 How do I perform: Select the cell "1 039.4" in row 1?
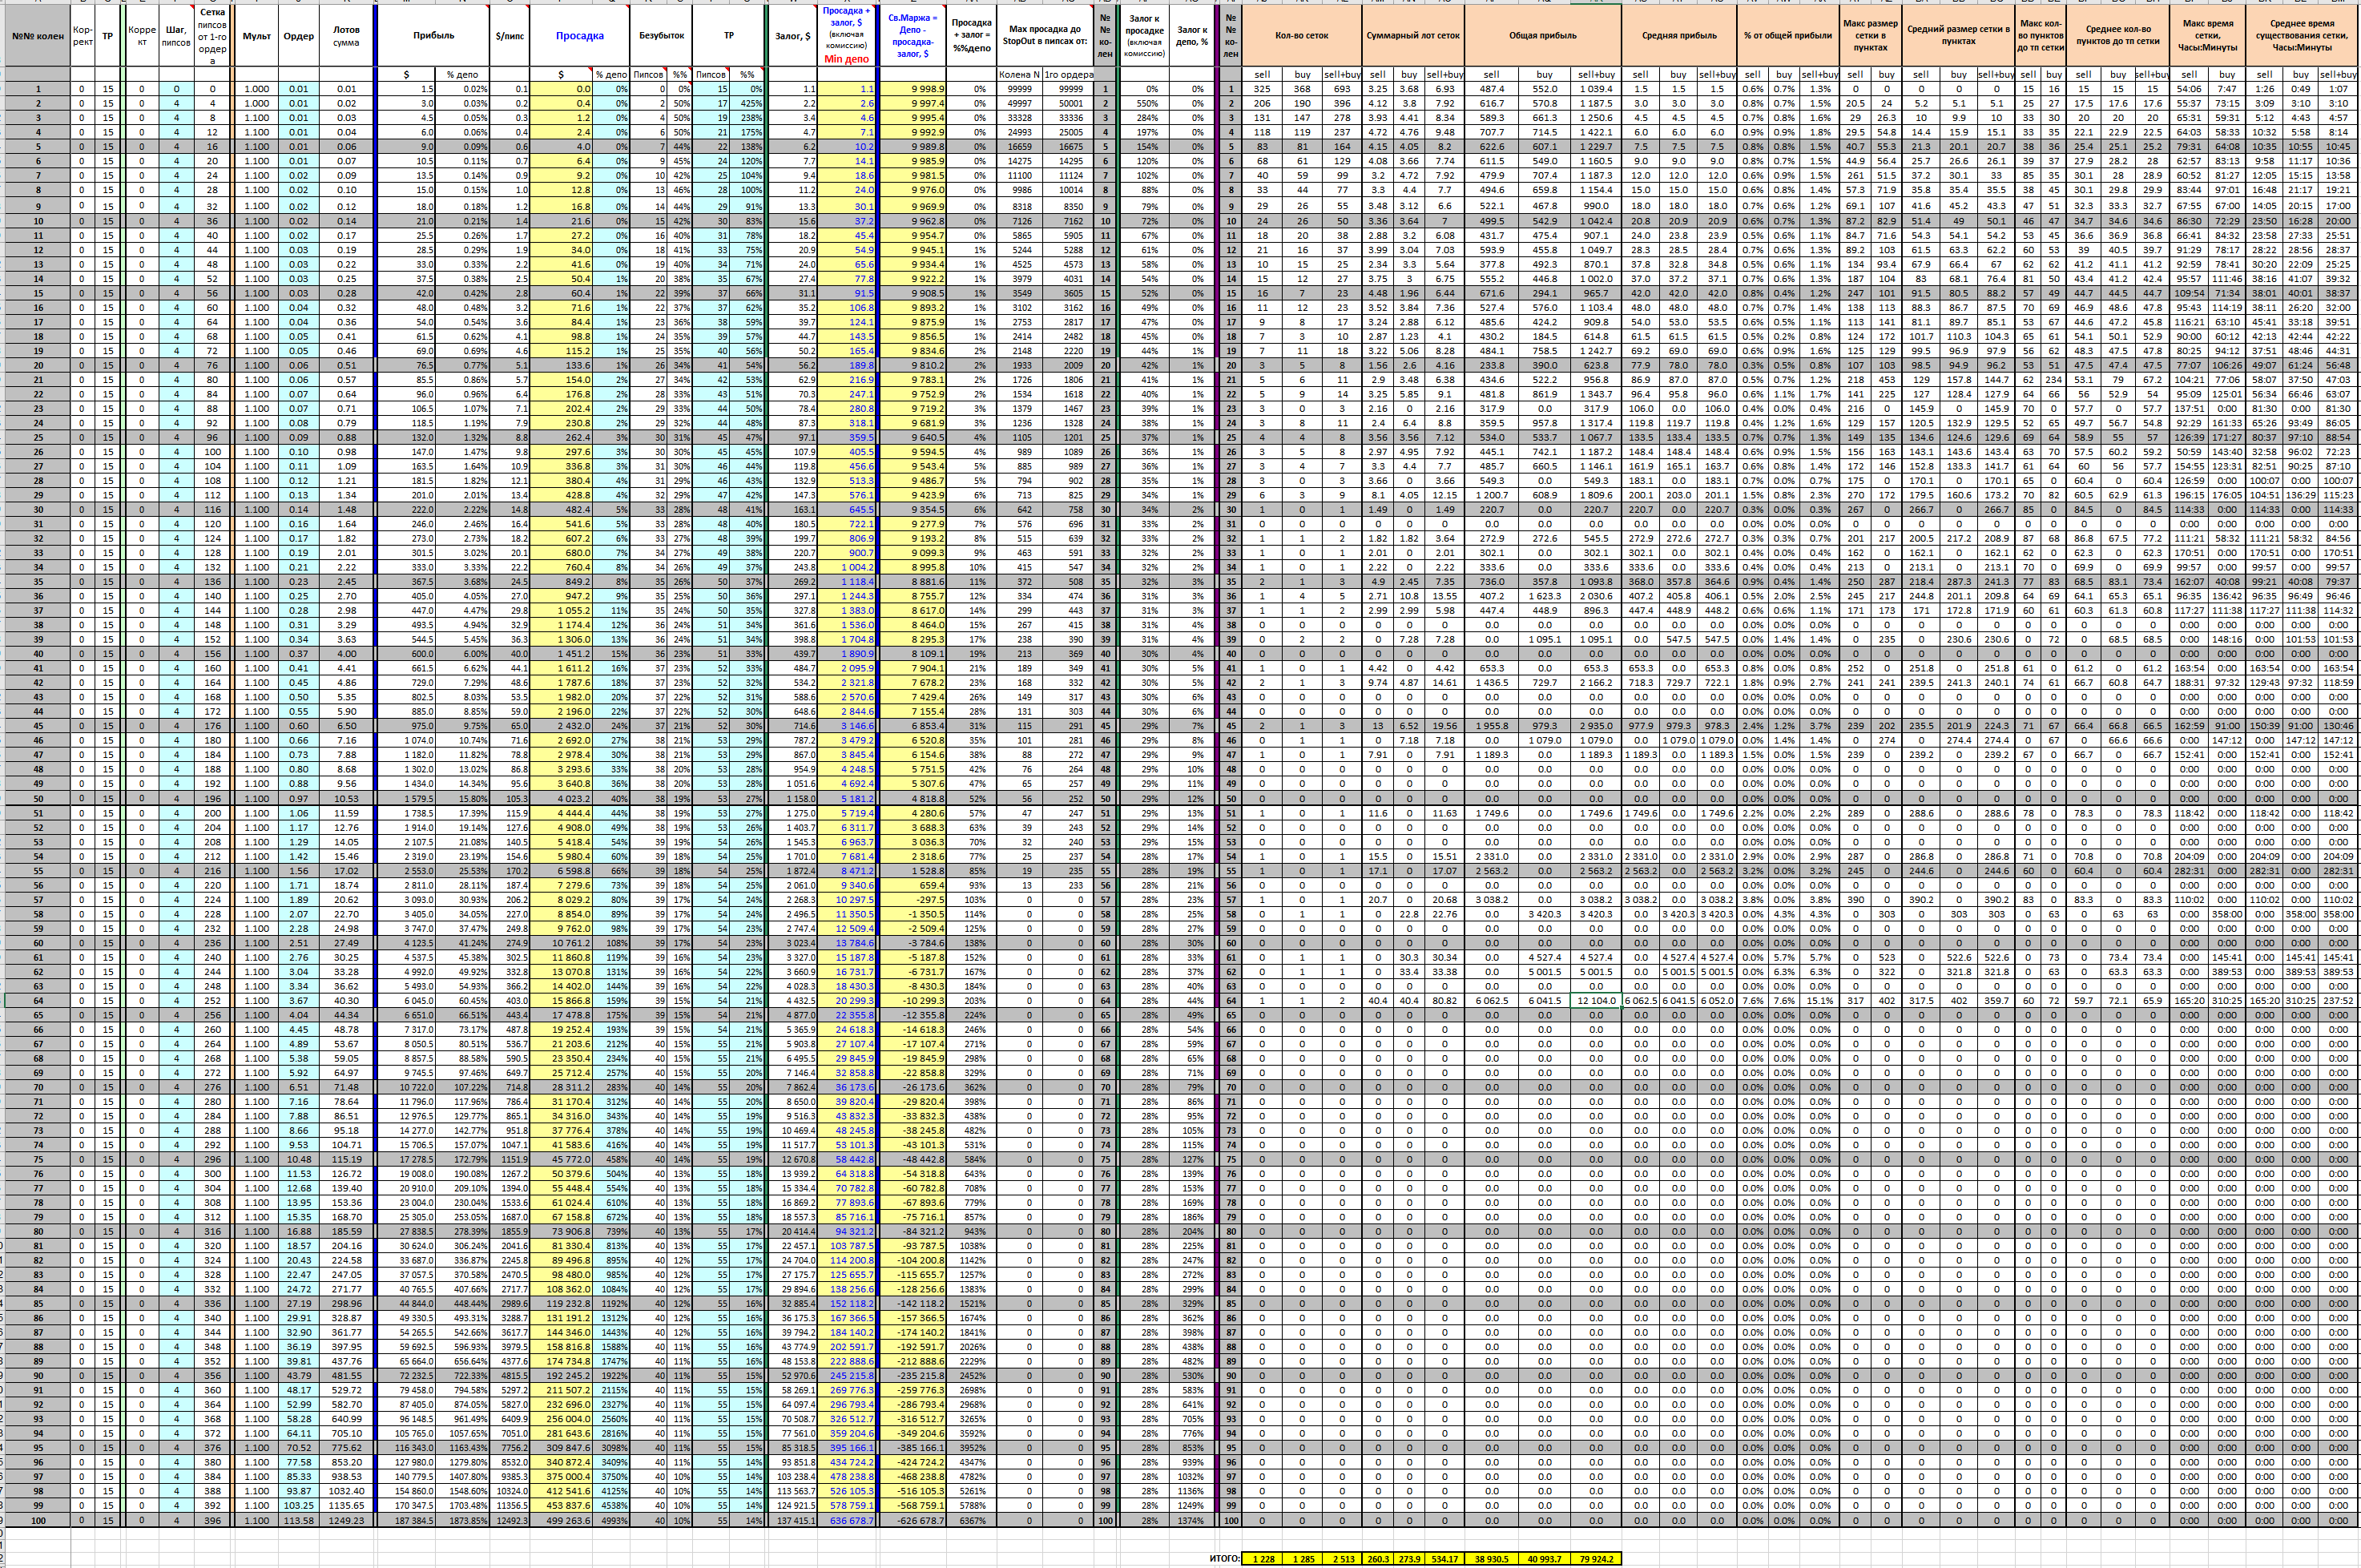[1596, 89]
